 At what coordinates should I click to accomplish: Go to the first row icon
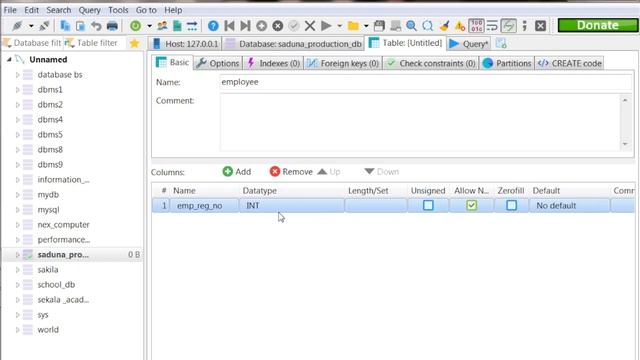pyautogui.click(x=229, y=26)
